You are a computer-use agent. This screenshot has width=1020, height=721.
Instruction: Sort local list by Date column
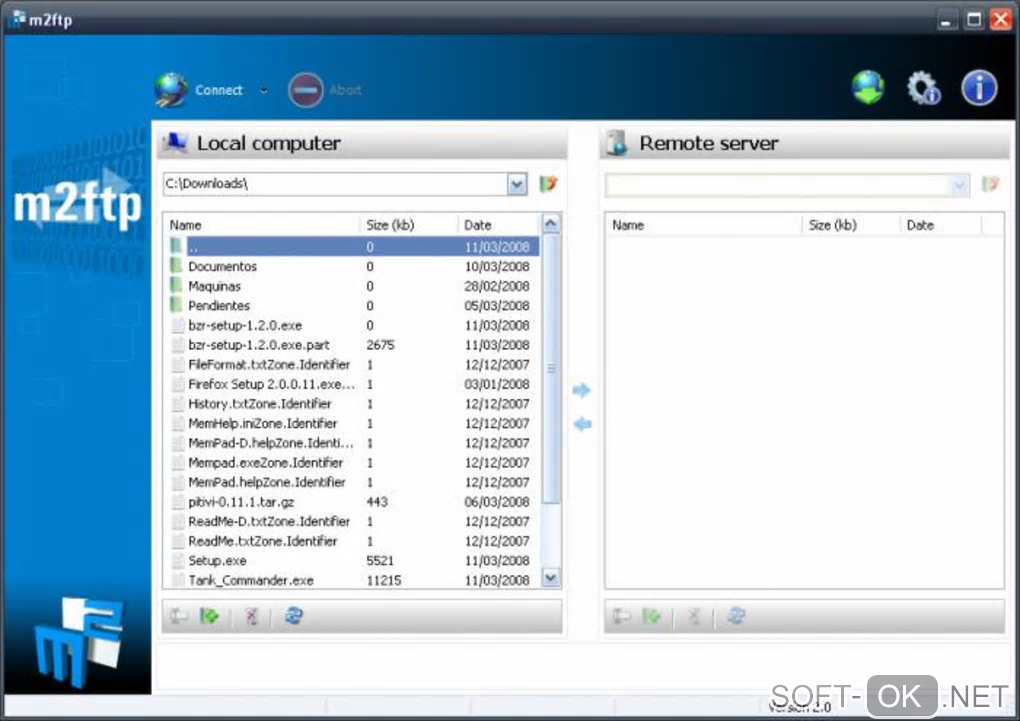point(499,225)
